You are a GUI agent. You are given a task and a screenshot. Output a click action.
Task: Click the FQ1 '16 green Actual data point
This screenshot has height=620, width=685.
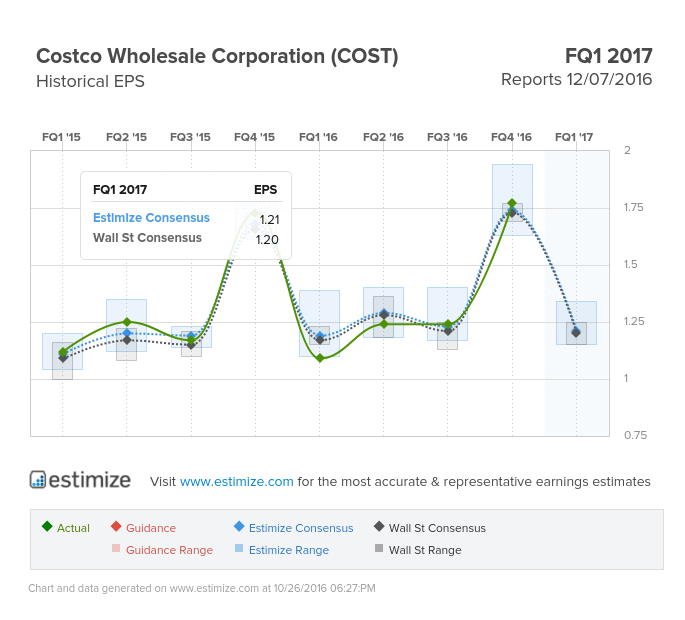320,358
